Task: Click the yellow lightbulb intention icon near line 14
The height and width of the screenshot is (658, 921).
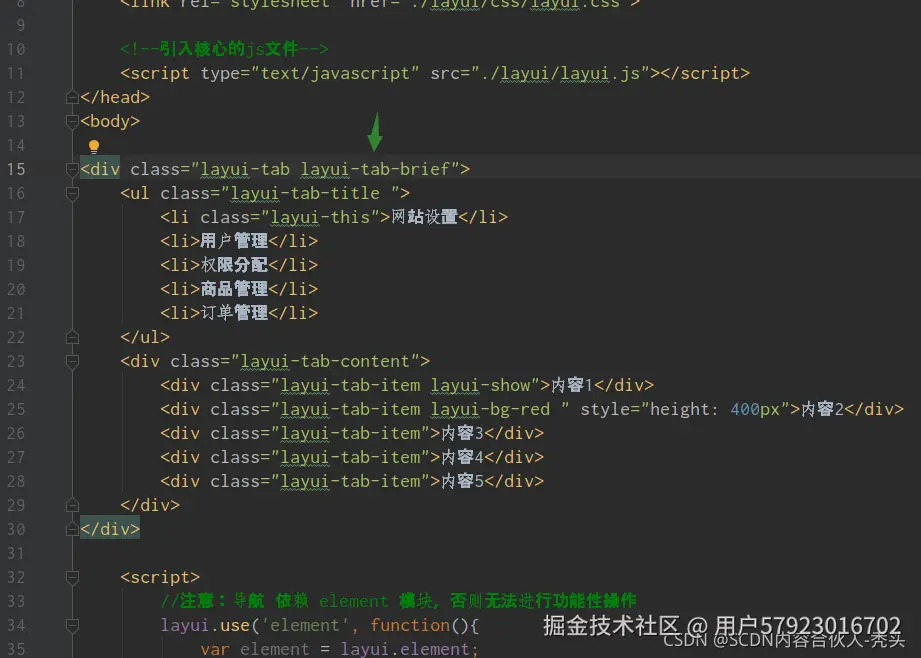Action: 93,146
